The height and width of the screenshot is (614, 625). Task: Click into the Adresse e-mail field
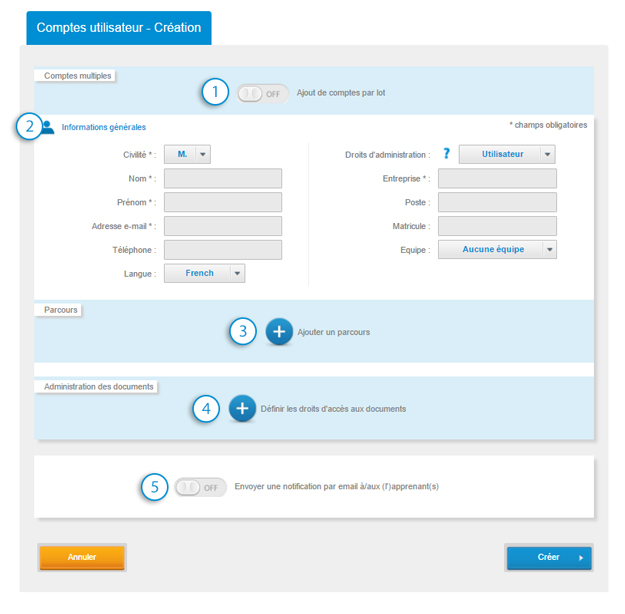coord(223,226)
